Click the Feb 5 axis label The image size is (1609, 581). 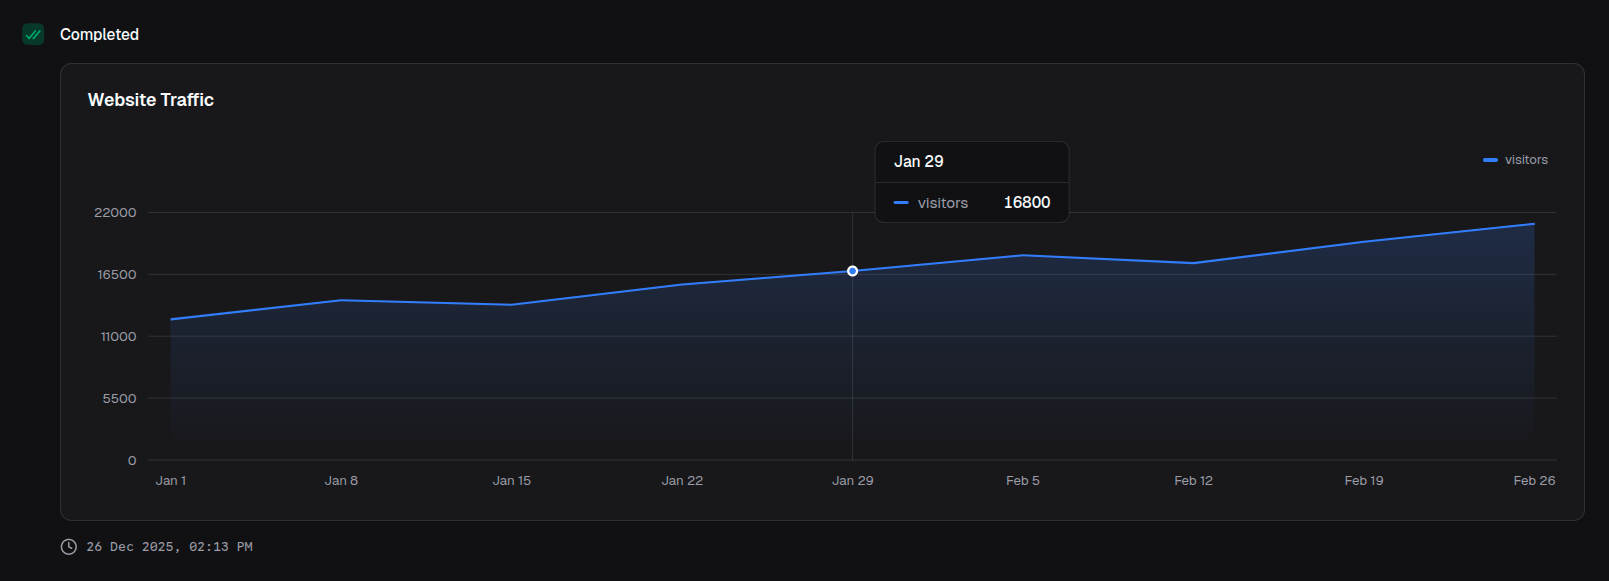1023,481
